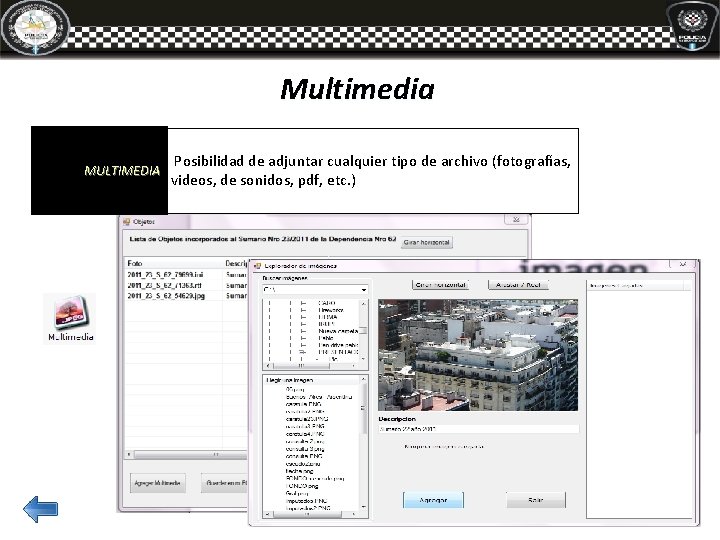This screenshot has width=720, height=540.
Task: Click Girar horizontal in the Objetos window
Action: pos(427,242)
